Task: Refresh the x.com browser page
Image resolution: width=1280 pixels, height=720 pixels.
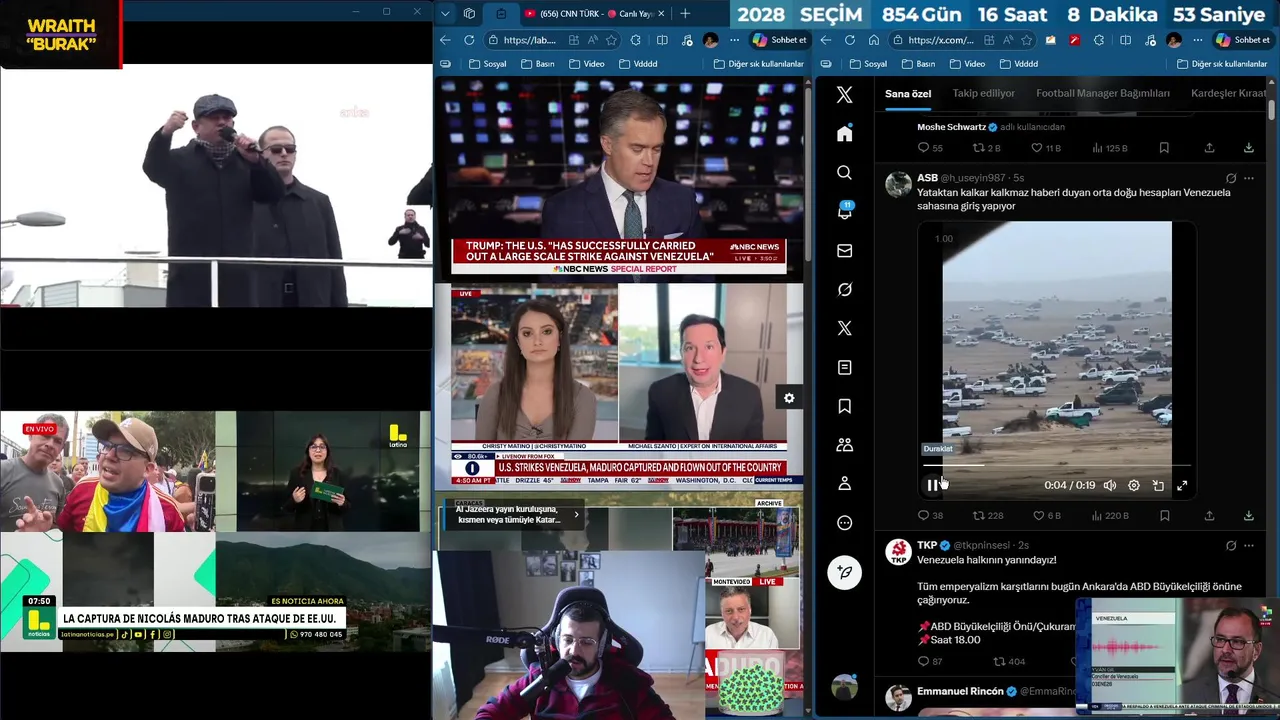Action: 850,40
